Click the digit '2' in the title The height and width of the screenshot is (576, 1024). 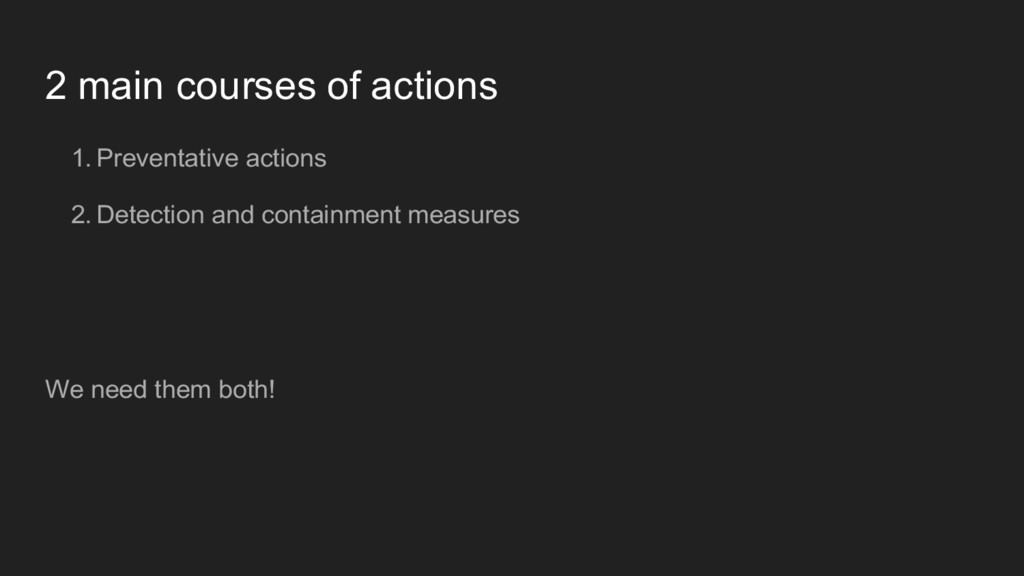(56, 86)
